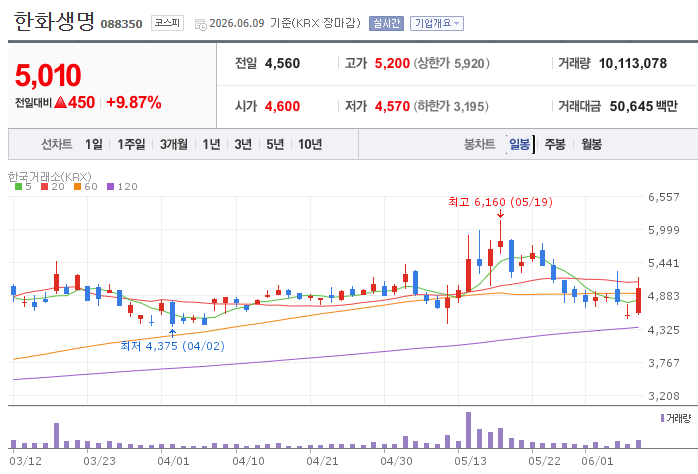This screenshot has width=698, height=474.
Task: Click the purple 거래량 legend swatch
Action: tap(662, 418)
